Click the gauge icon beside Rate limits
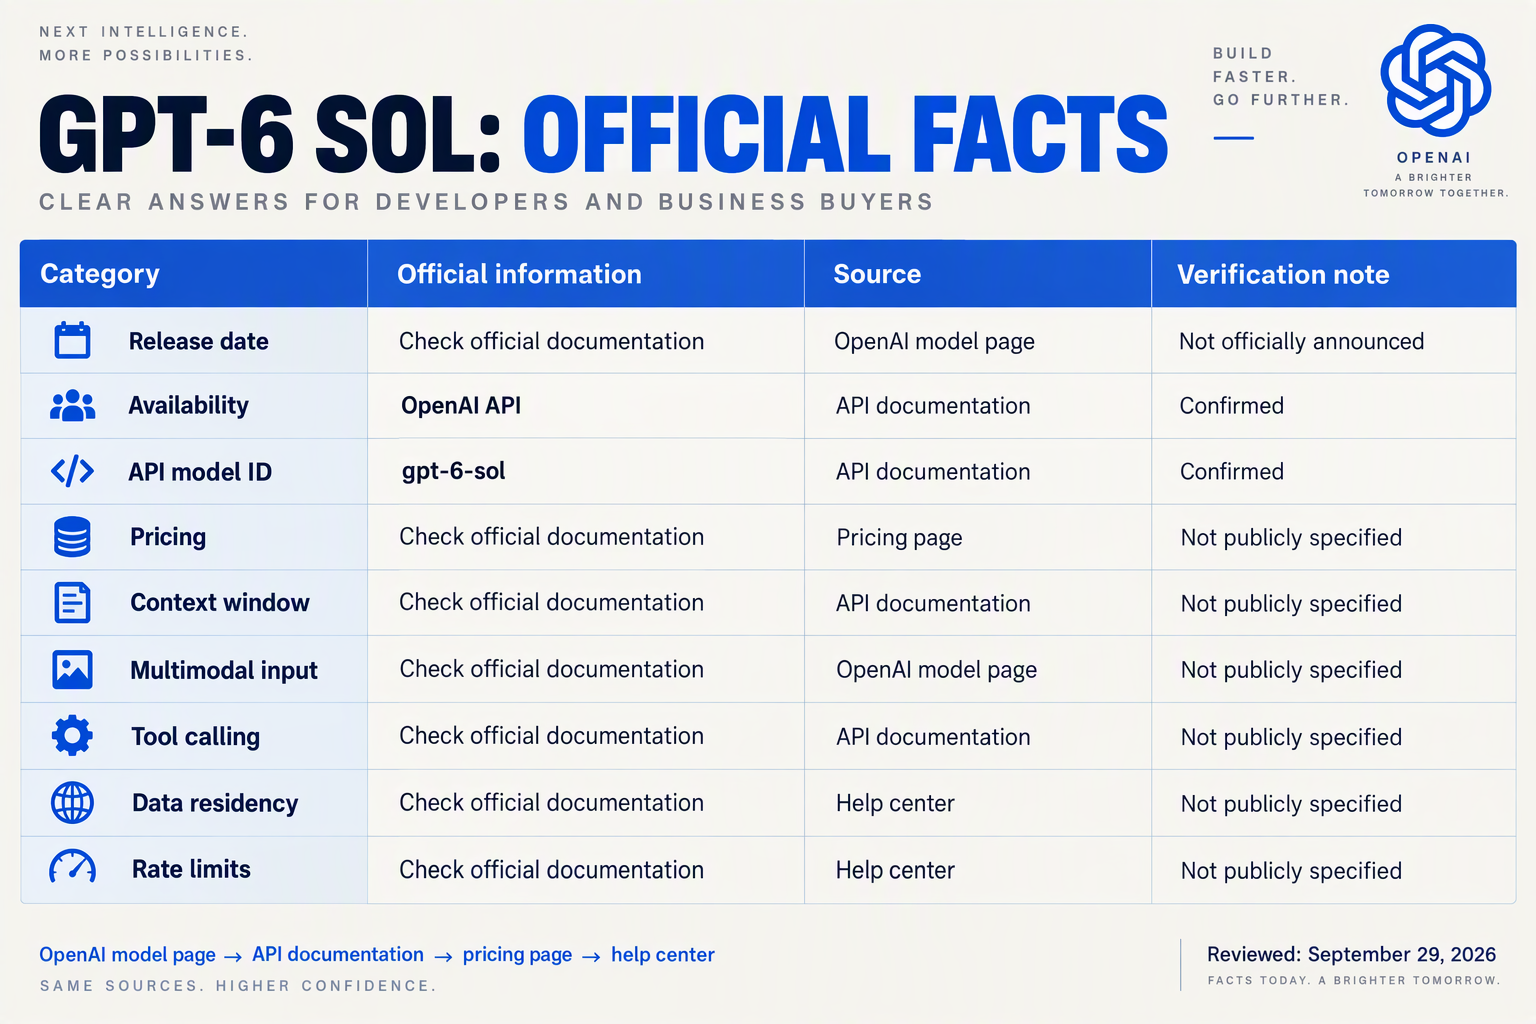This screenshot has height=1024, width=1536. click(72, 867)
